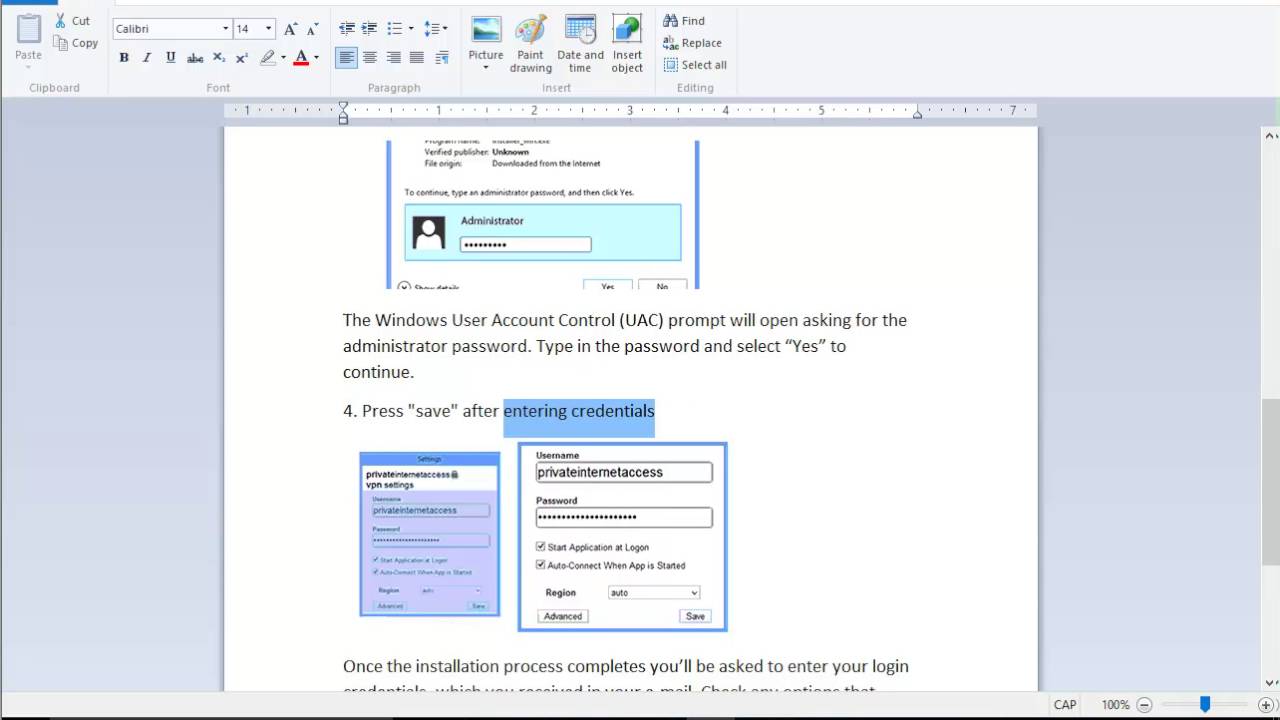Viewport: 1280px width, 720px height.
Task: Apply bold formatting
Action: [x=124, y=58]
